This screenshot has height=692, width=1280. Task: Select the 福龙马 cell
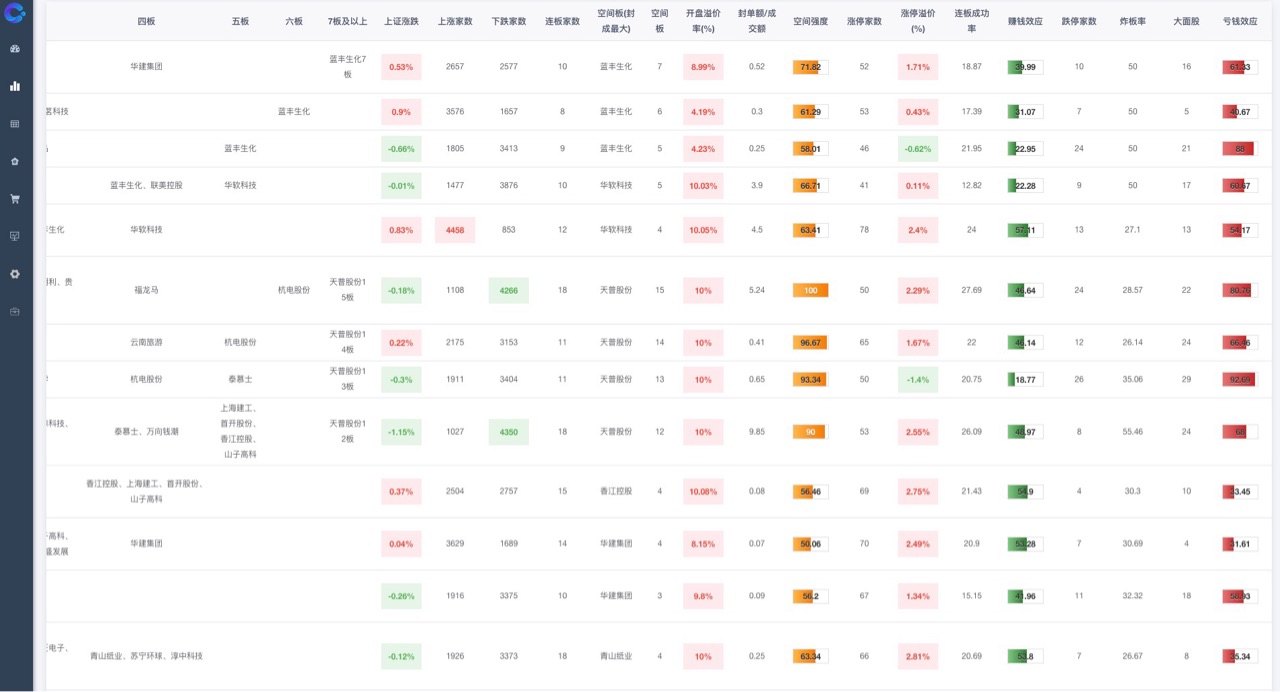146,290
